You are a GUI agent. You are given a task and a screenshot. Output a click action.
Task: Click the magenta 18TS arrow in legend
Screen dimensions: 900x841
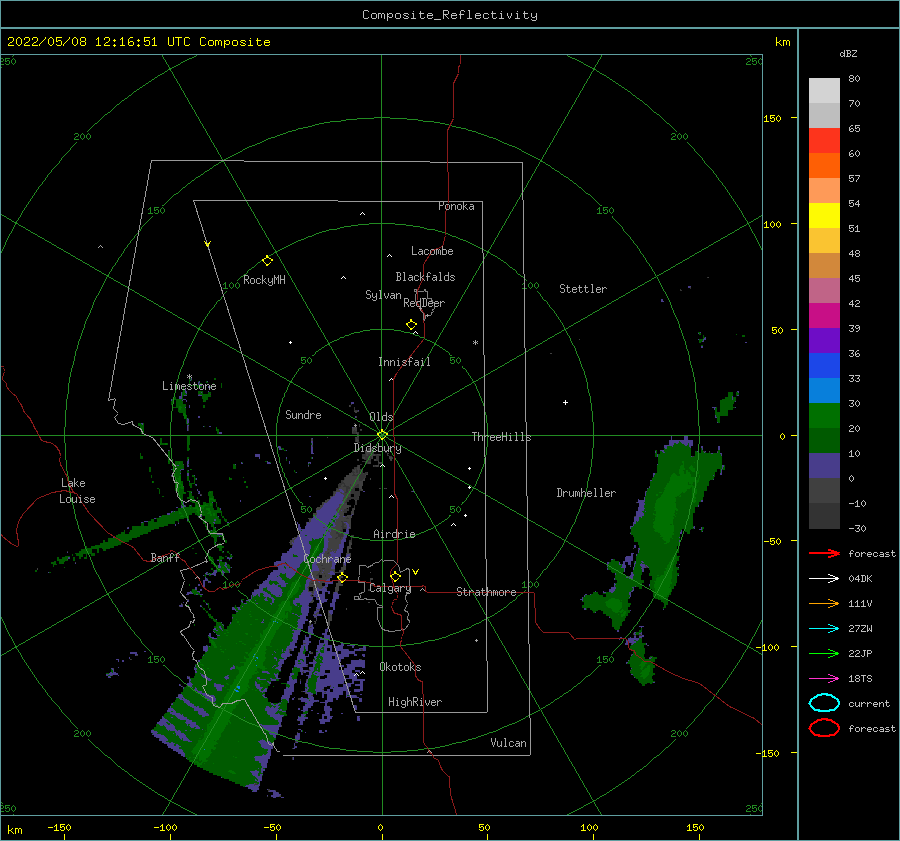point(824,679)
